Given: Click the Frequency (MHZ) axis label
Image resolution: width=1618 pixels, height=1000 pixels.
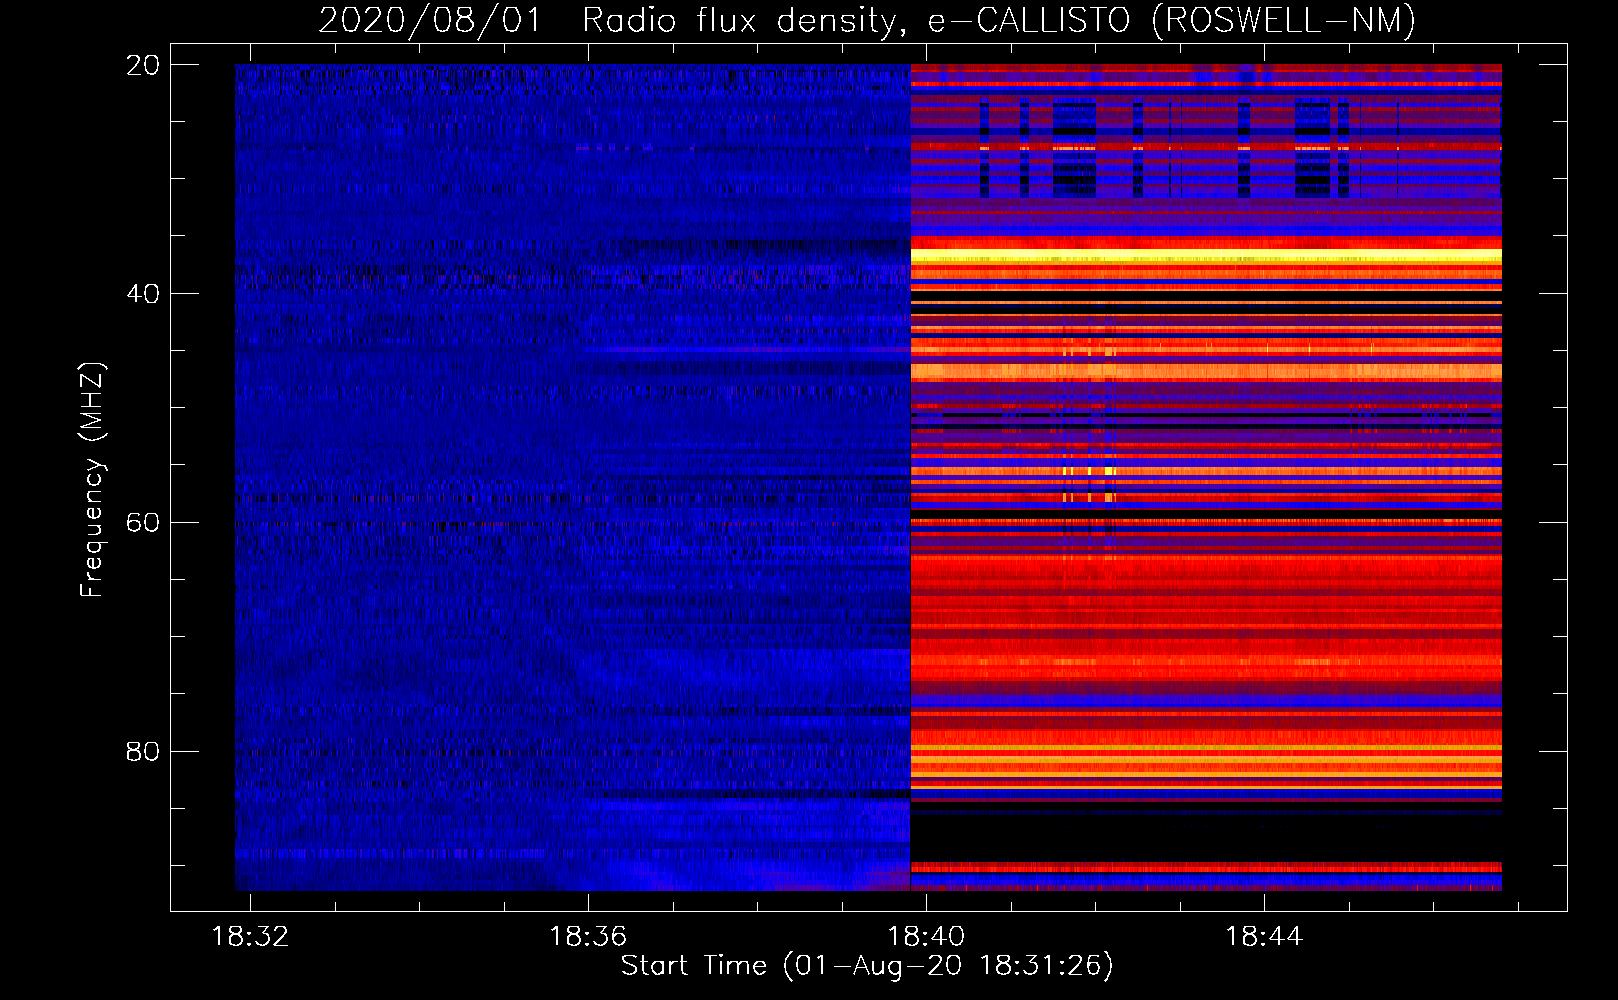Looking at the screenshot, I should [92, 479].
